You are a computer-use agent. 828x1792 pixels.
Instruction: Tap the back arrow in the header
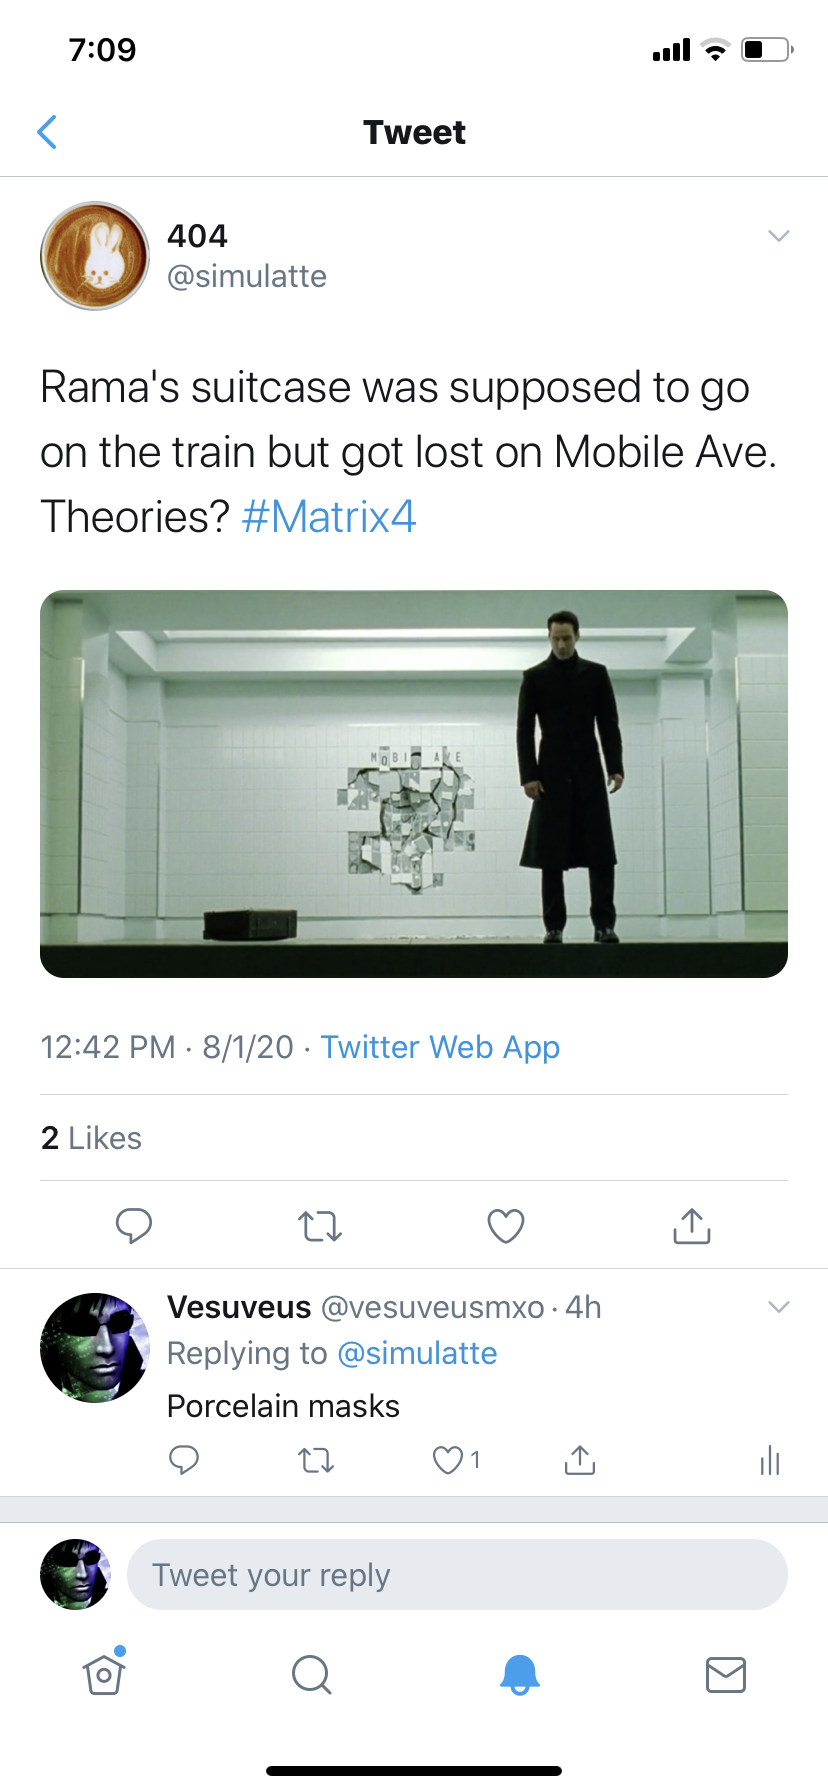[x=47, y=132]
